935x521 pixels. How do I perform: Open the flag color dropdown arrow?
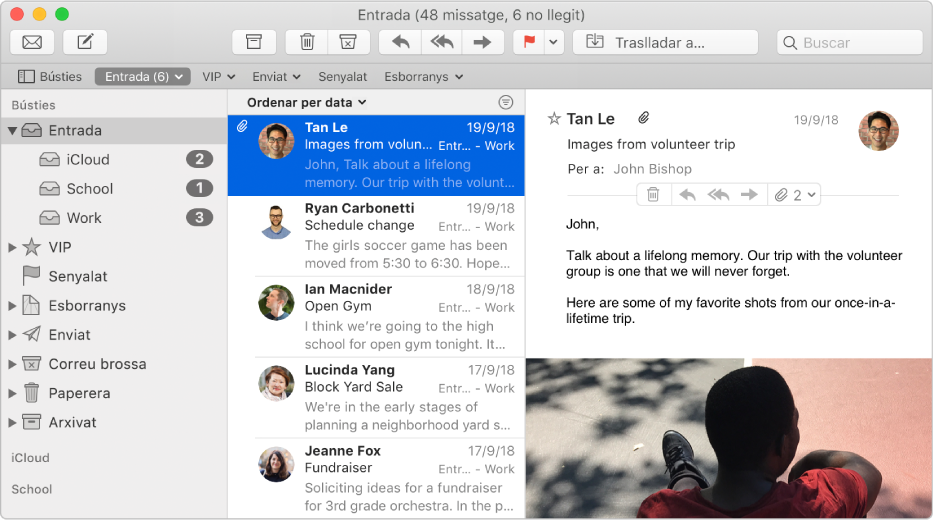pyautogui.click(x=553, y=42)
